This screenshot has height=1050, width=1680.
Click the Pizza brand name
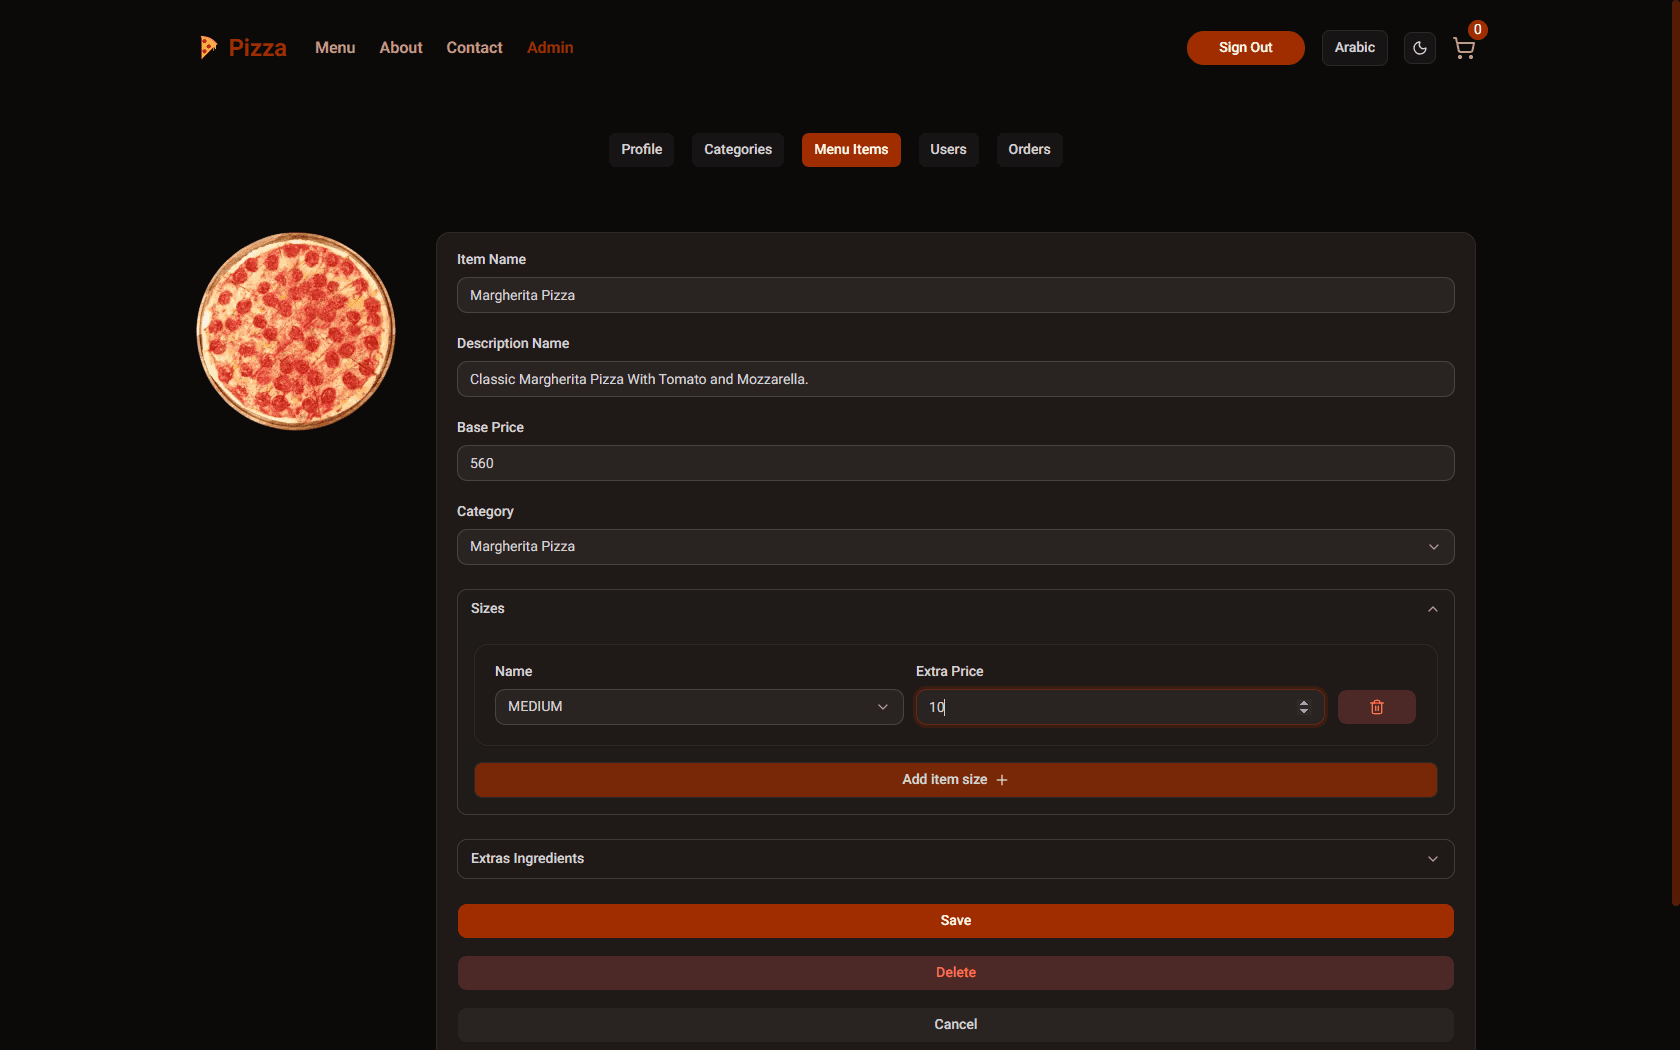[x=257, y=48]
